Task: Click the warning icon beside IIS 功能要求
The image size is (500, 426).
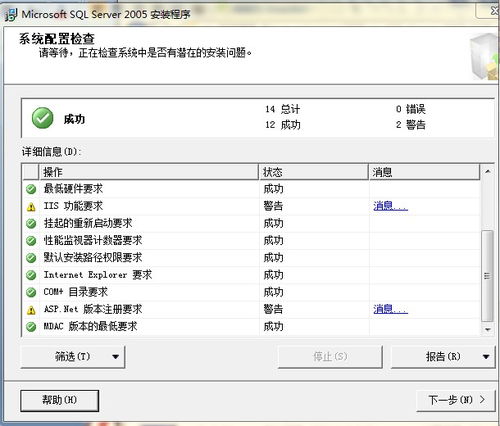Action: [31, 207]
